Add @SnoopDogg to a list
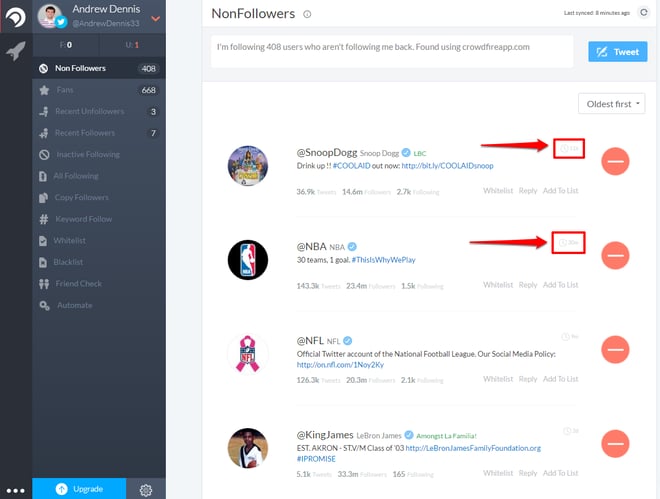The image size is (660, 499). (x=560, y=191)
